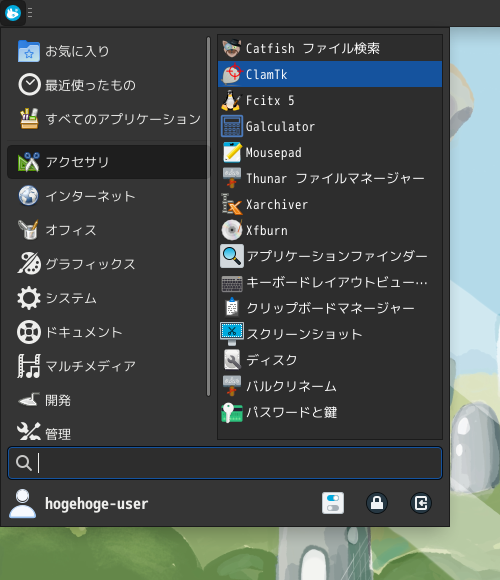The image size is (500, 580).
Task: Open the Whisker menu bird icon
Action: (13, 13)
